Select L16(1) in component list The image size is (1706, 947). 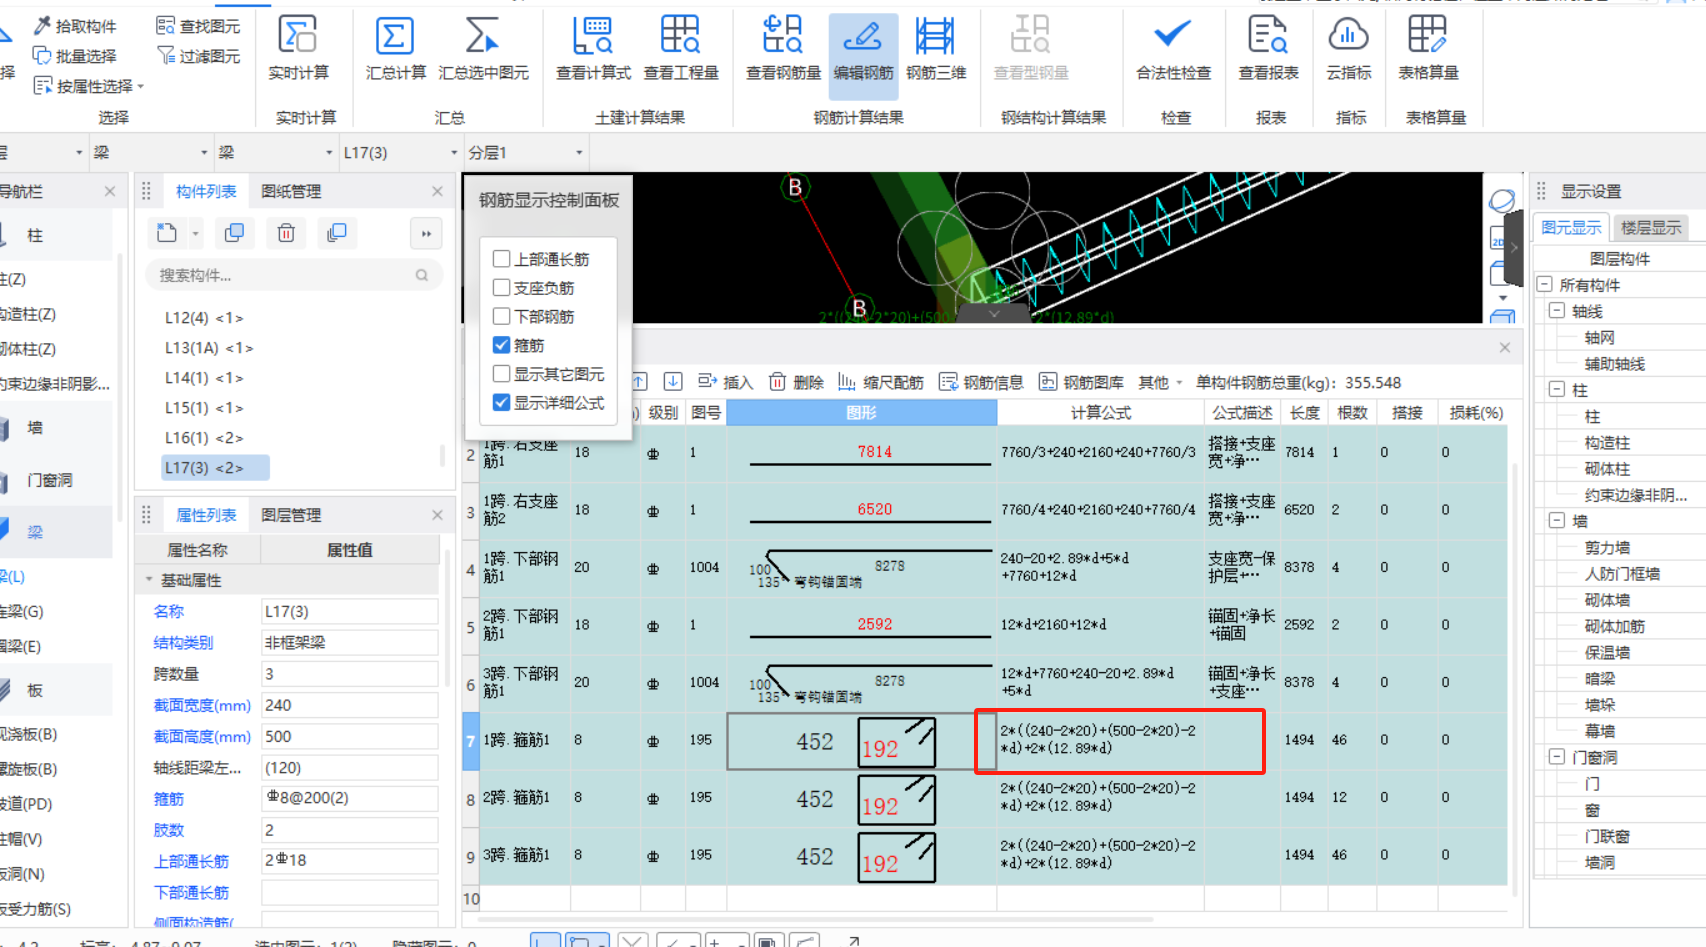click(x=204, y=438)
